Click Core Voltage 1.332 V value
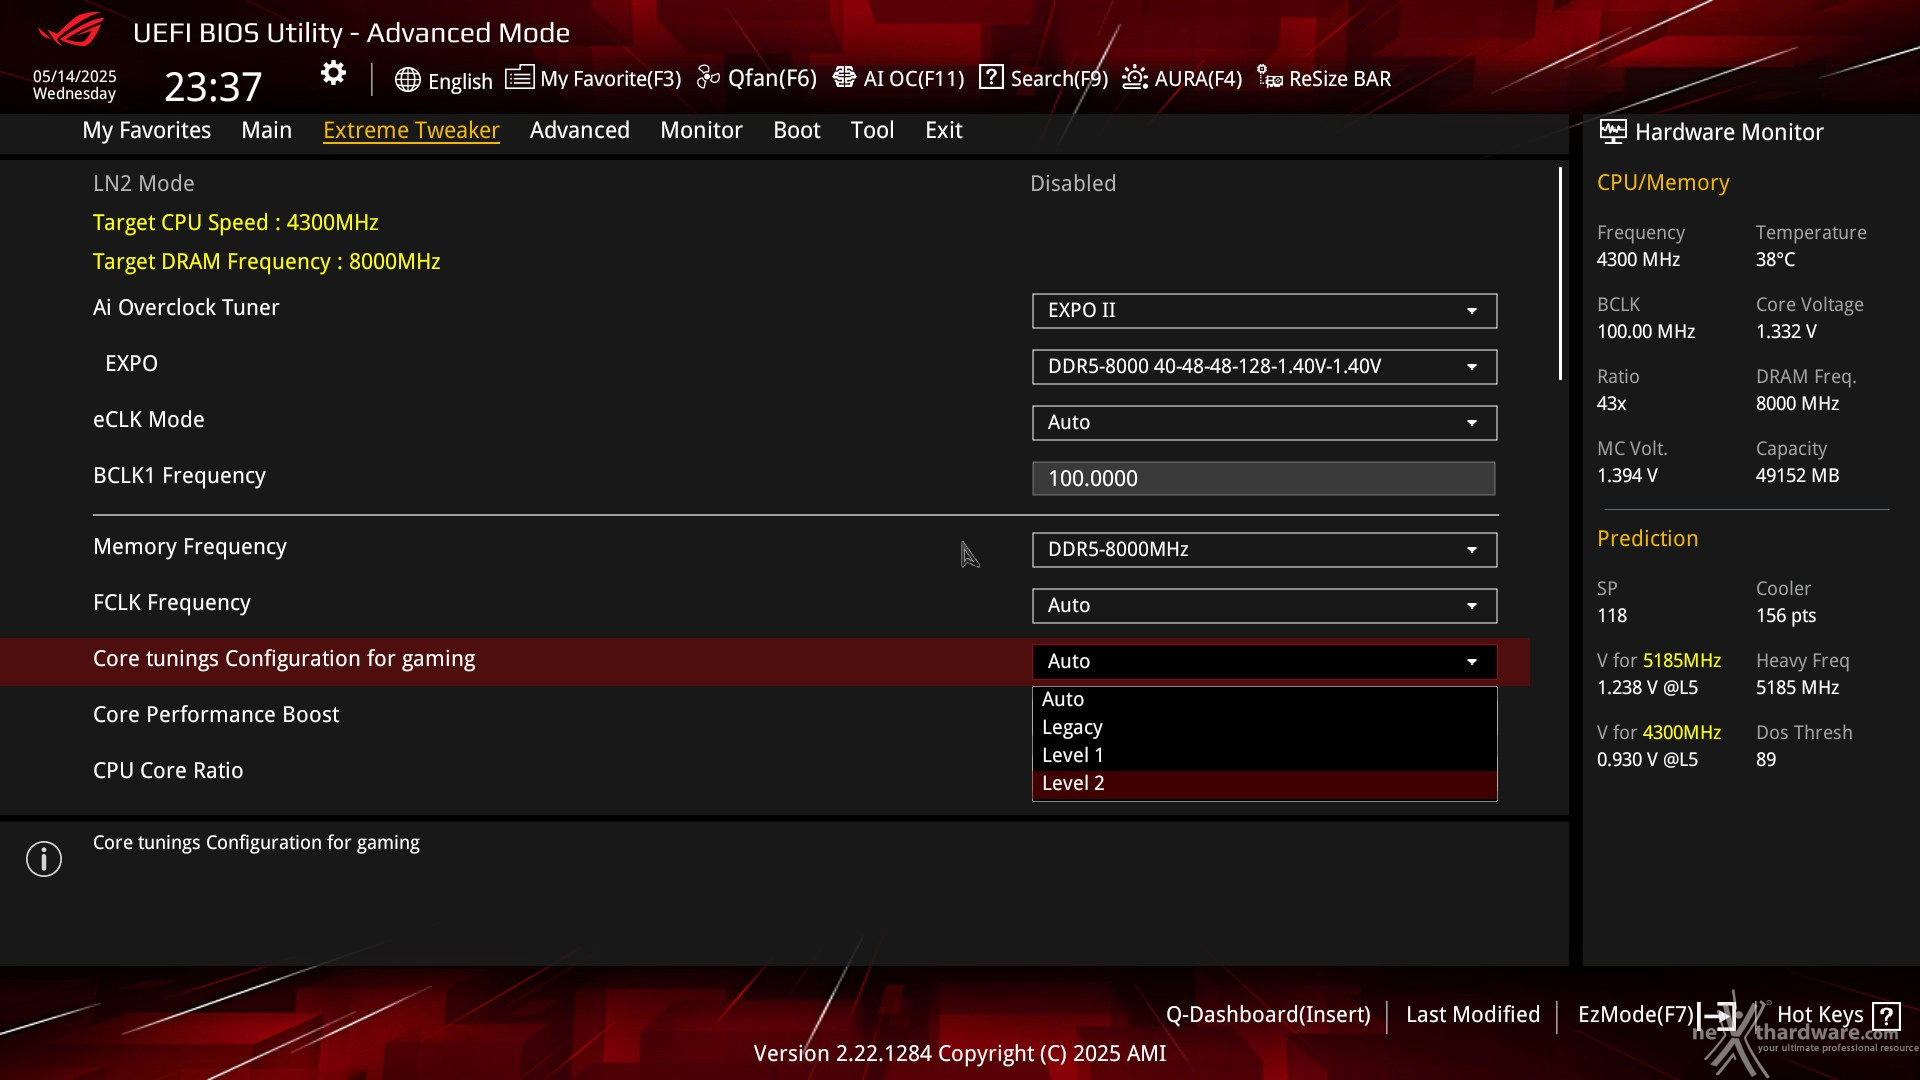This screenshot has height=1080, width=1920. pyautogui.click(x=1786, y=332)
